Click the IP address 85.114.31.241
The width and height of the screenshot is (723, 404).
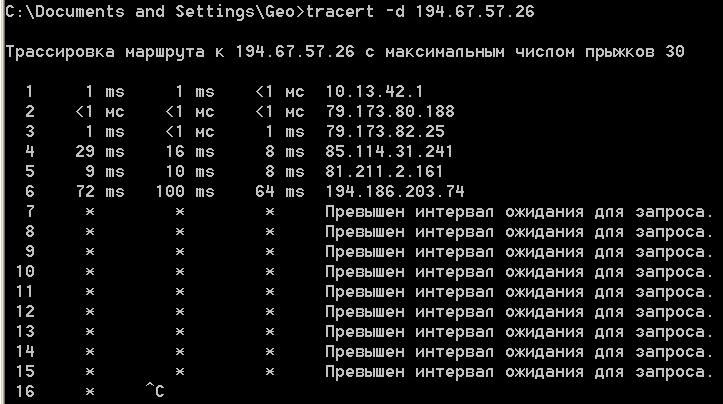(389, 151)
